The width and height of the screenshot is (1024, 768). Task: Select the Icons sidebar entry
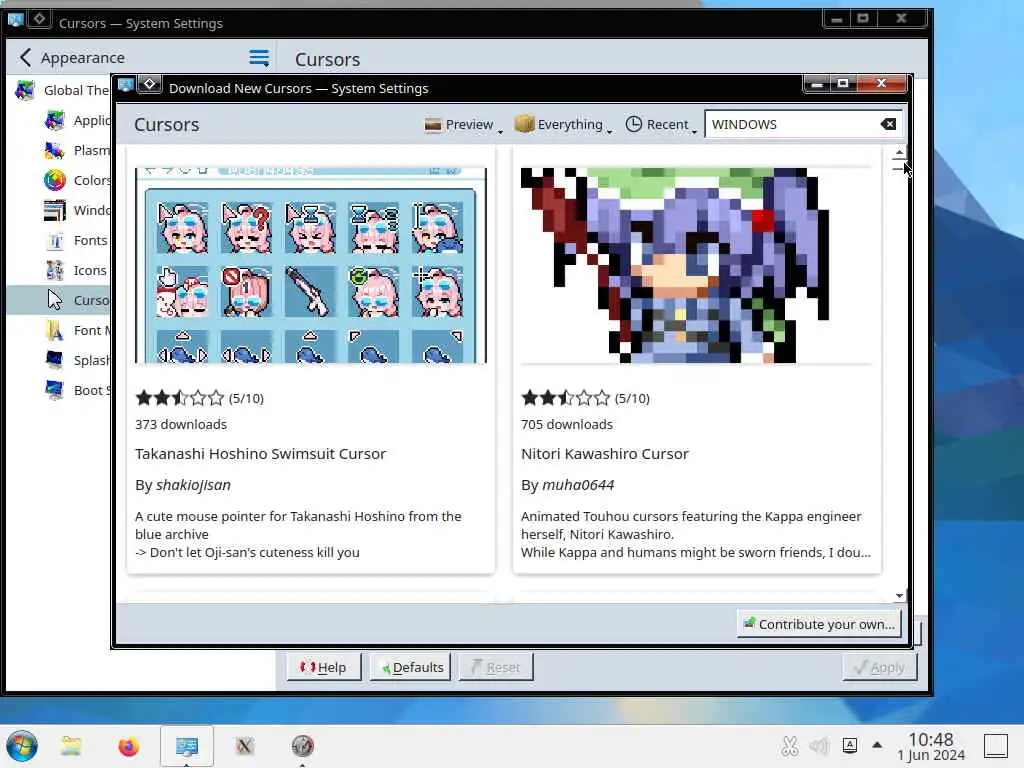(x=59, y=270)
